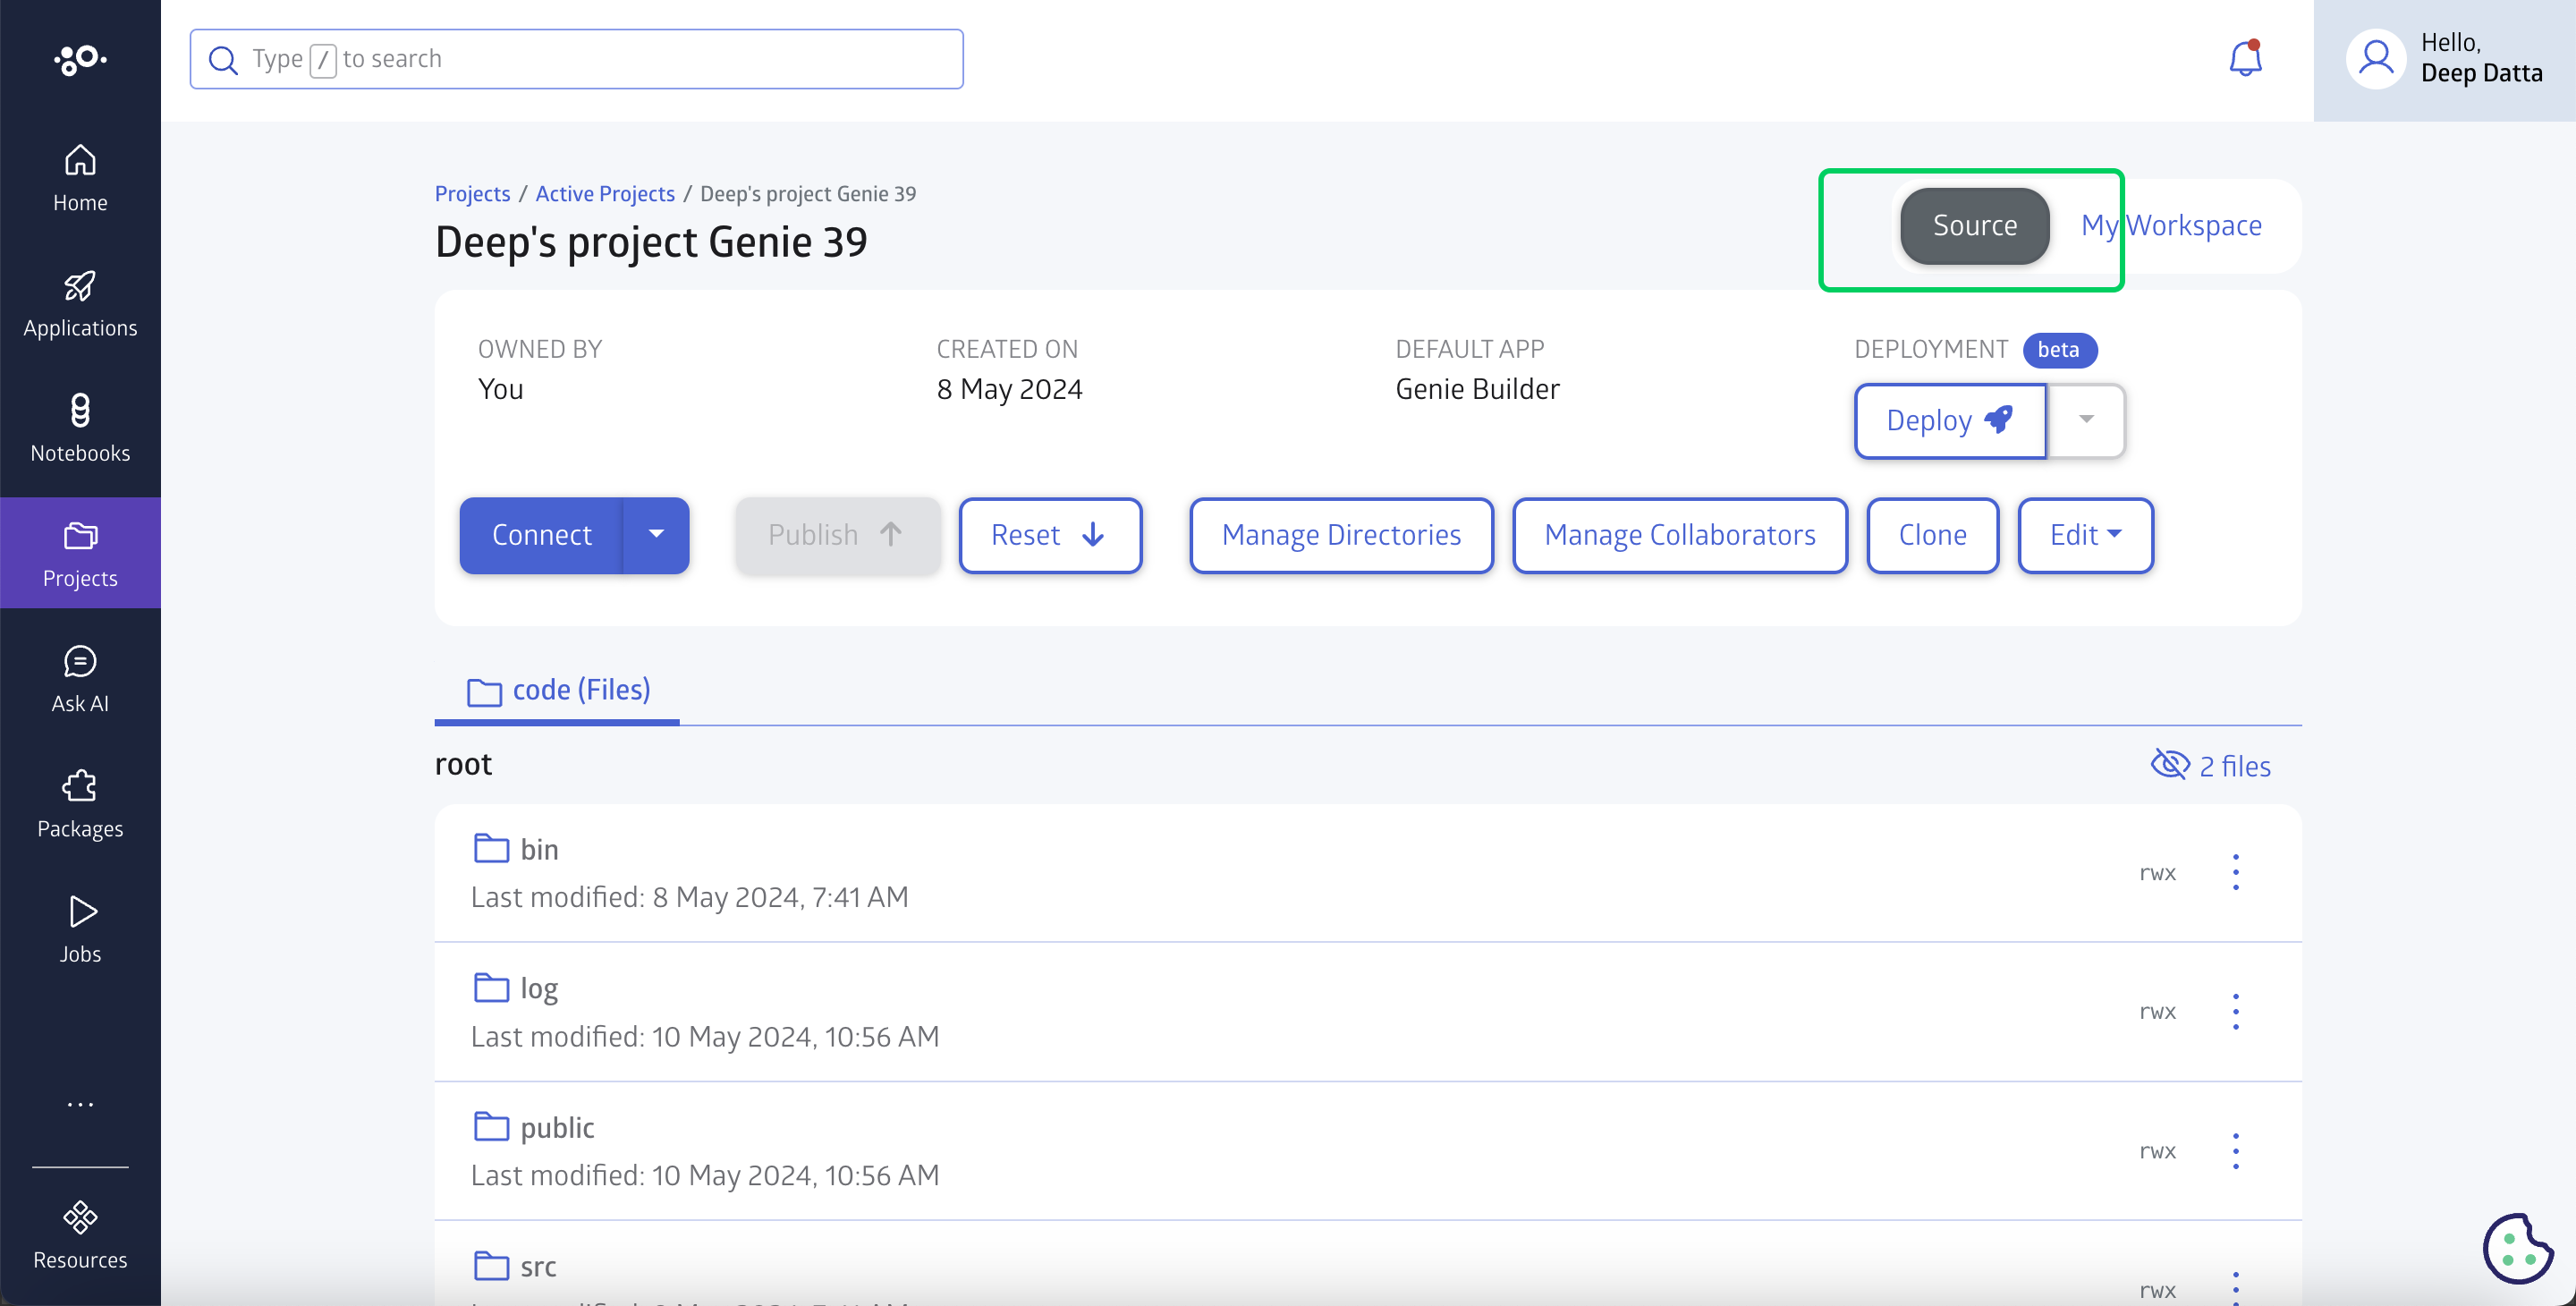Click the Publish button
The width and height of the screenshot is (2576, 1306).
tap(837, 535)
